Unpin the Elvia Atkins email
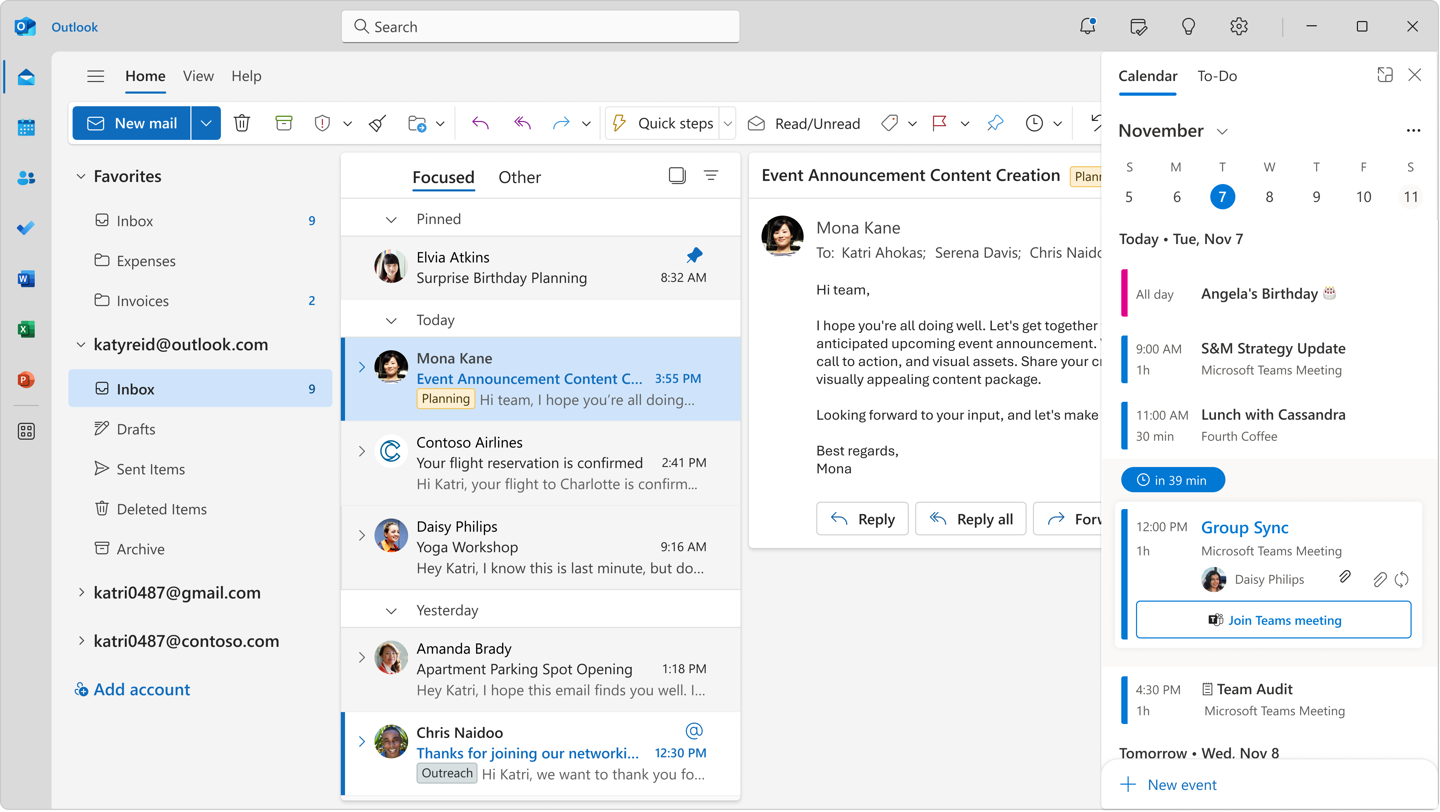Screen dimensions: 1440x812 point(694,256)
